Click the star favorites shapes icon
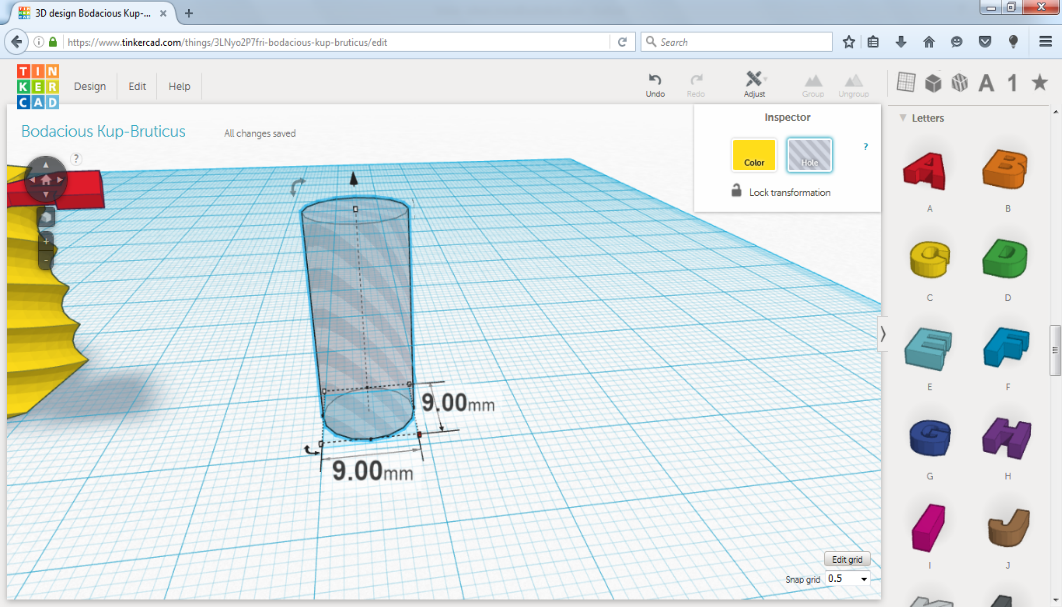1062x607 pixels. pyautogui.click(x=1040, y=83)
